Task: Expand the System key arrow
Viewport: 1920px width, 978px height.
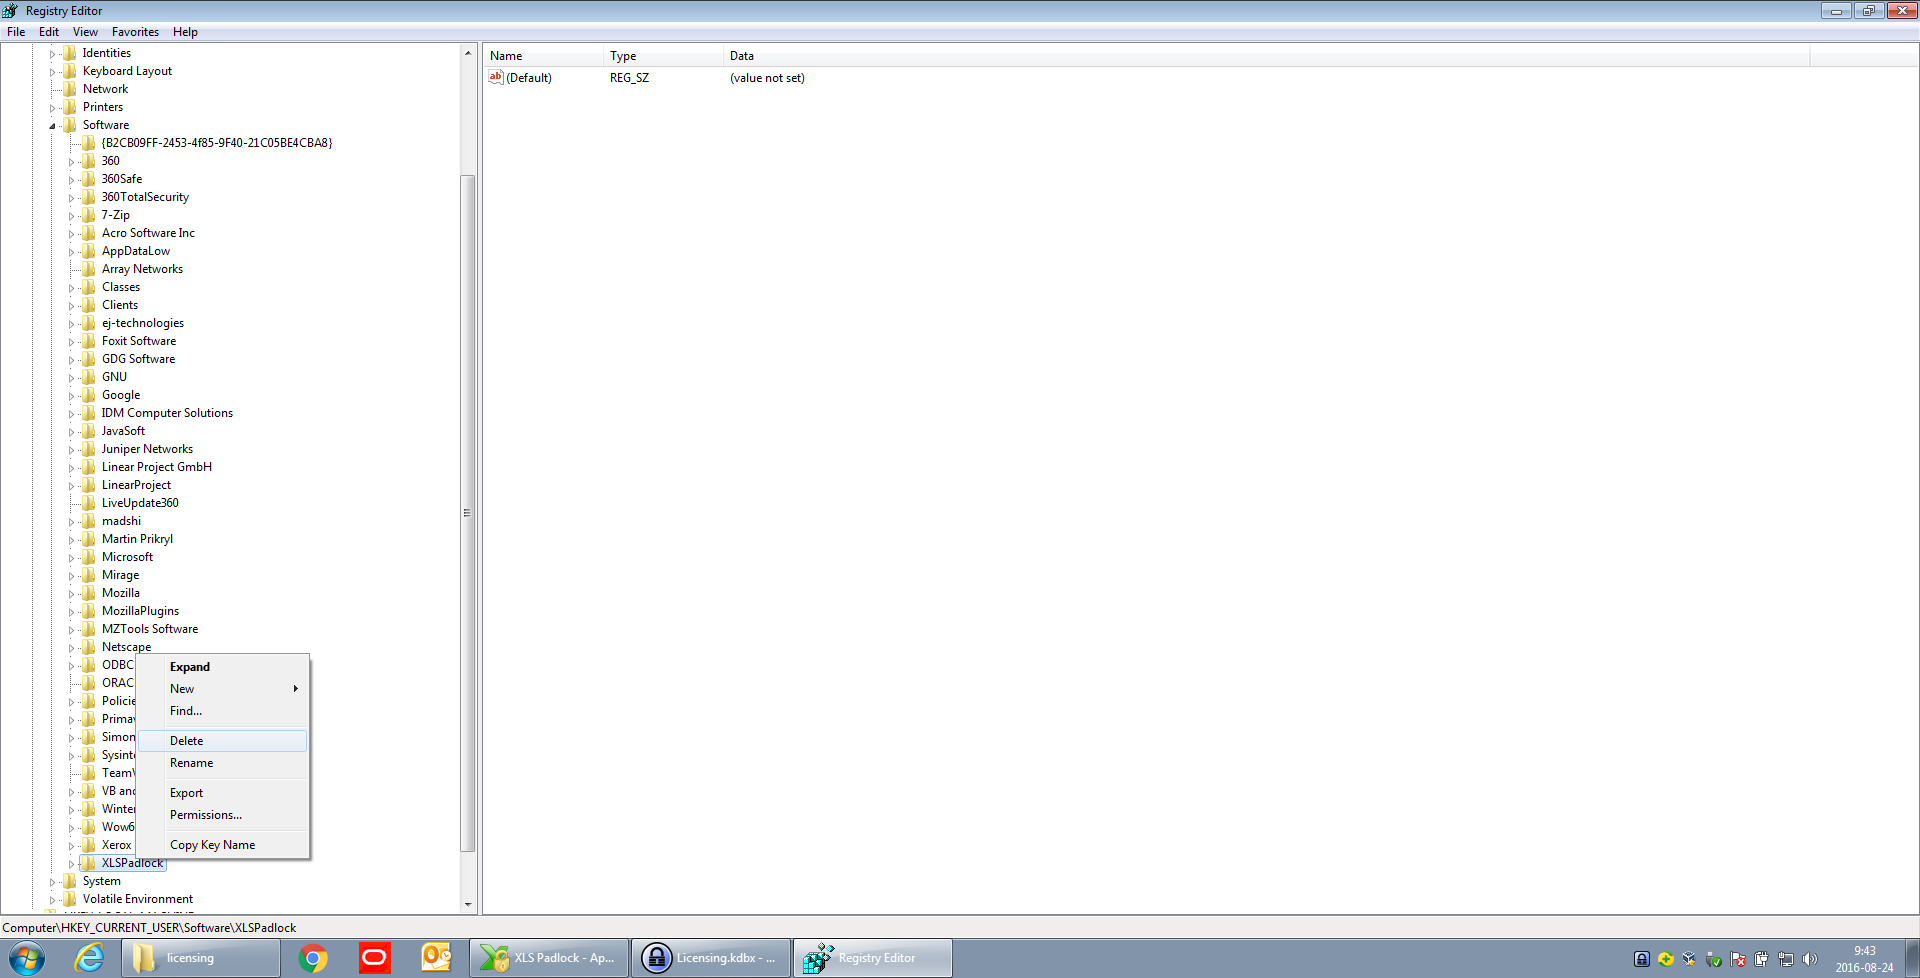Action: [x=52, y=882]
